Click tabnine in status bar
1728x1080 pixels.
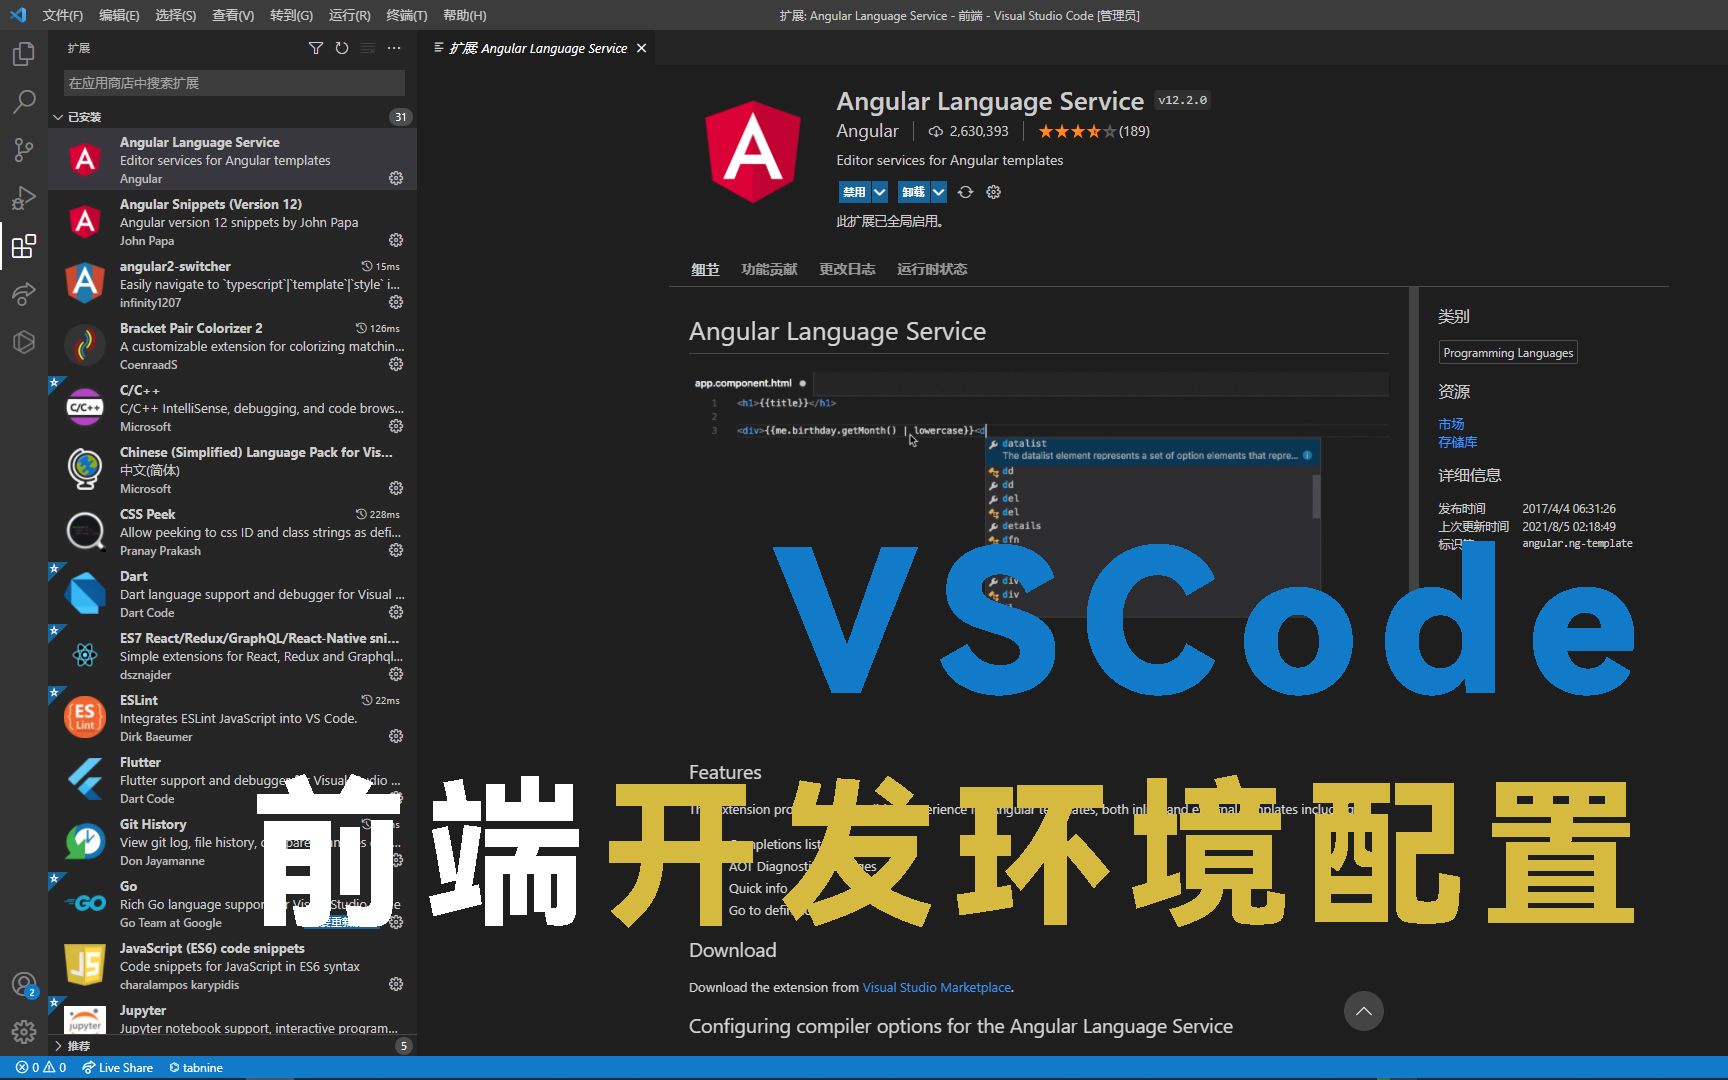coord(196,1067)
